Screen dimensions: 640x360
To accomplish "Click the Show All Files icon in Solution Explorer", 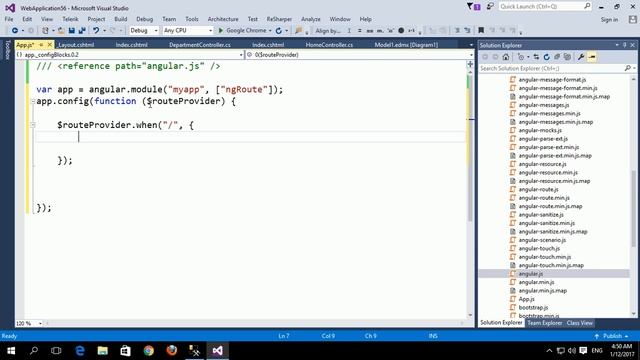I will 567,57.
